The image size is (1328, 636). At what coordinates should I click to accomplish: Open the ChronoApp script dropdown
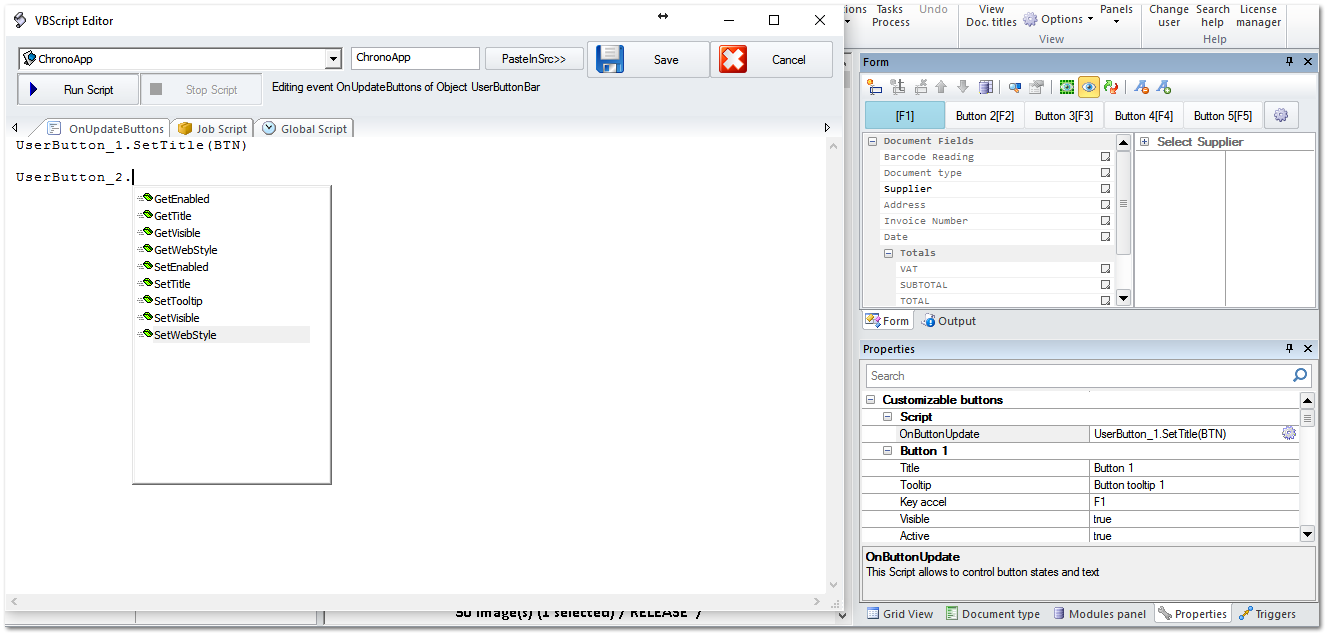pyautogui.click(x=333, y=58)
